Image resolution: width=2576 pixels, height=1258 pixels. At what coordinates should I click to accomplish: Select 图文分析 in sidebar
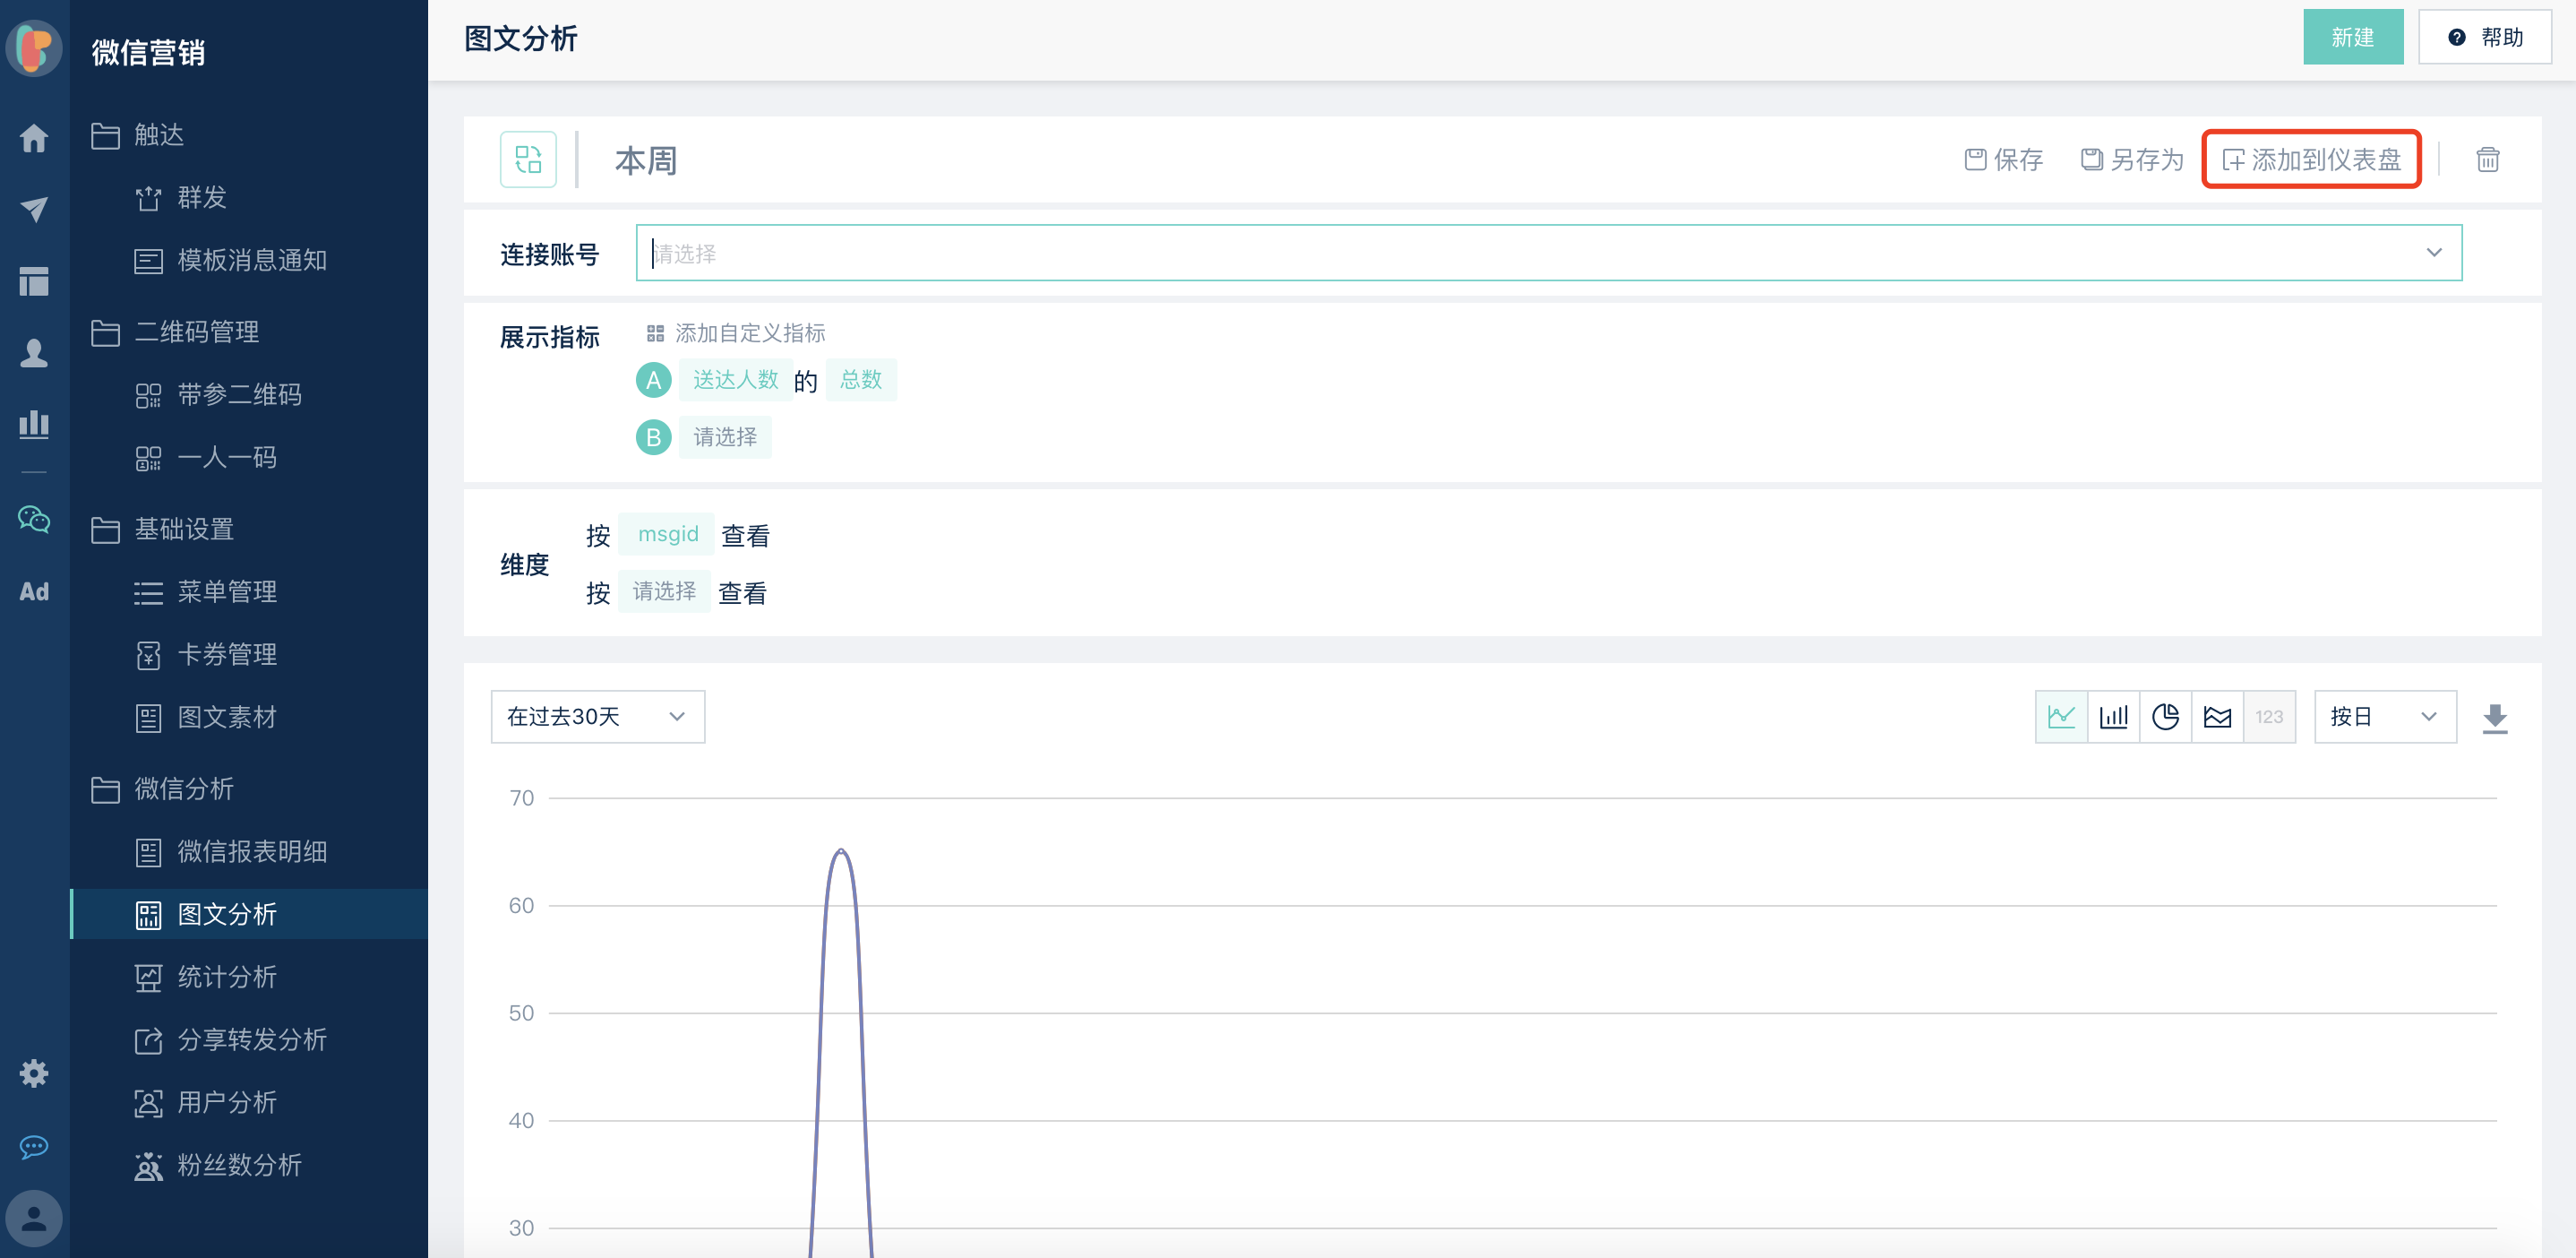(x=248, y=914)
